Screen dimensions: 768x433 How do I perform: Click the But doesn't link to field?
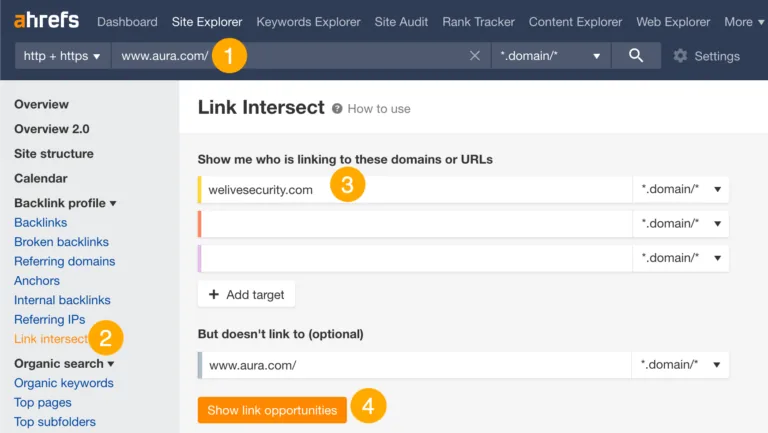click(415, 365)
